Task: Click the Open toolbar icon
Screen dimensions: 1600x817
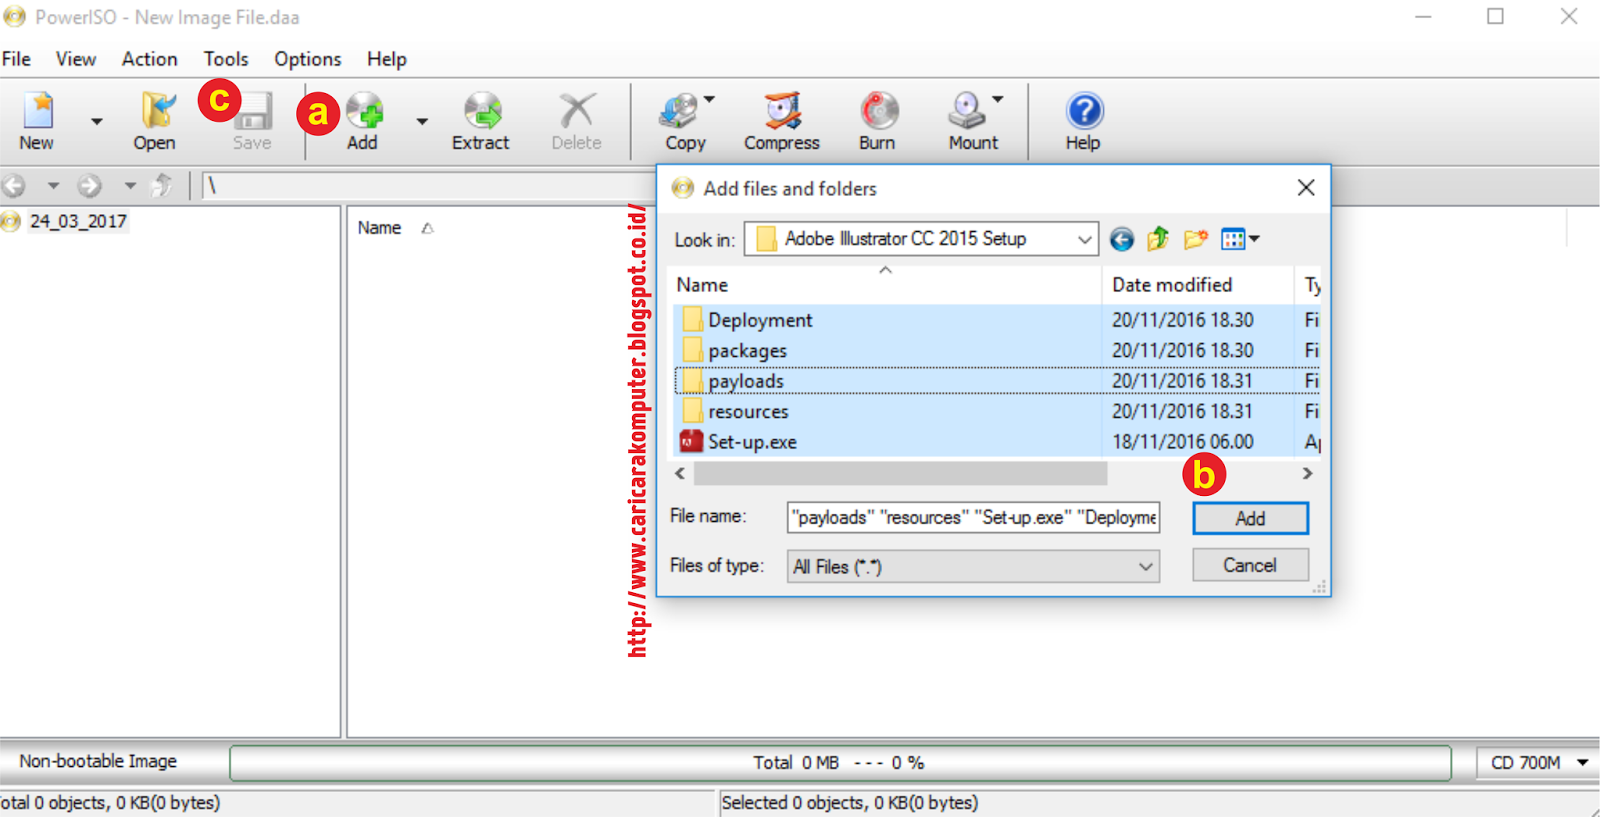Action: (x=157, y=111)
